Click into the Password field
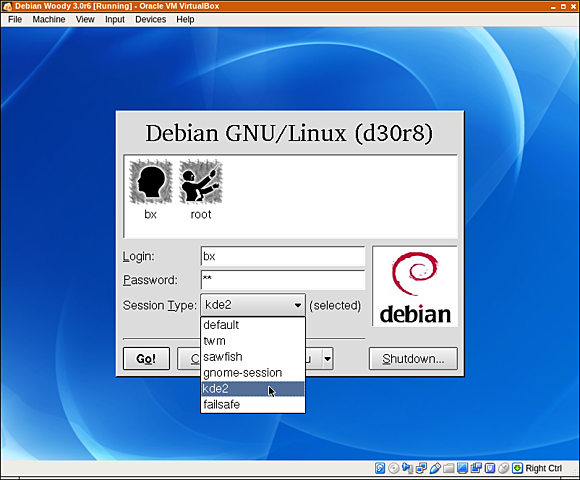580x480 pixels. [283, 280]
